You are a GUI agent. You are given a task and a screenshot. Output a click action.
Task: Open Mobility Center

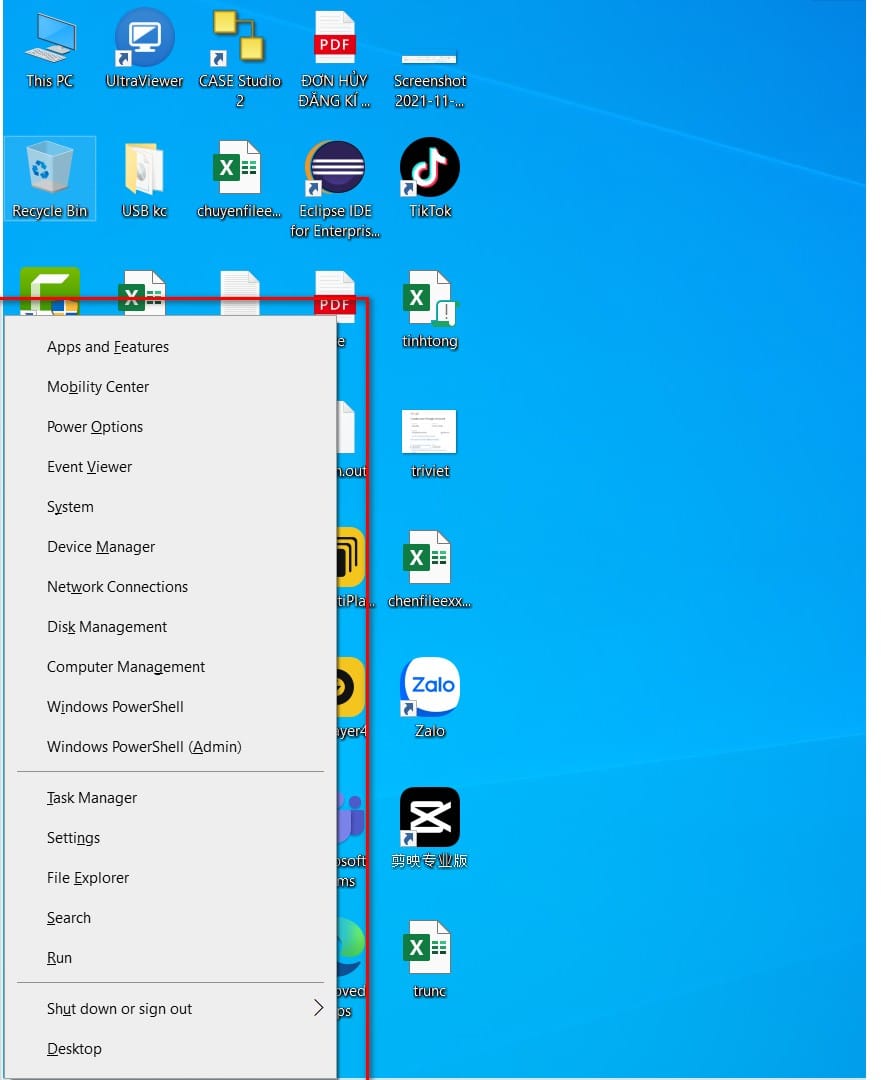(x=170, y=387)
